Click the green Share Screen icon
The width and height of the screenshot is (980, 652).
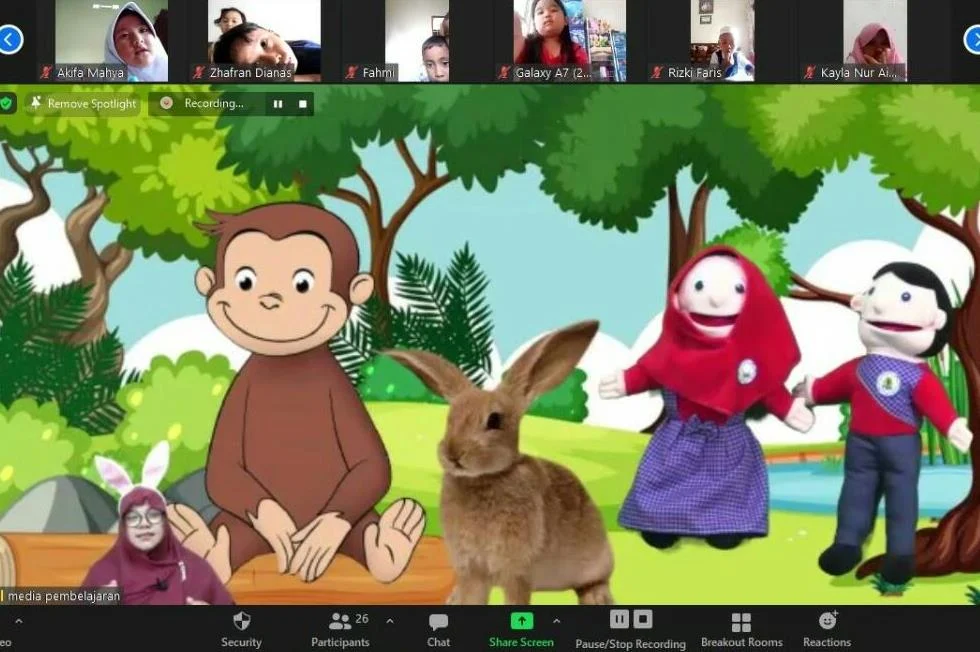coord(521,621)
